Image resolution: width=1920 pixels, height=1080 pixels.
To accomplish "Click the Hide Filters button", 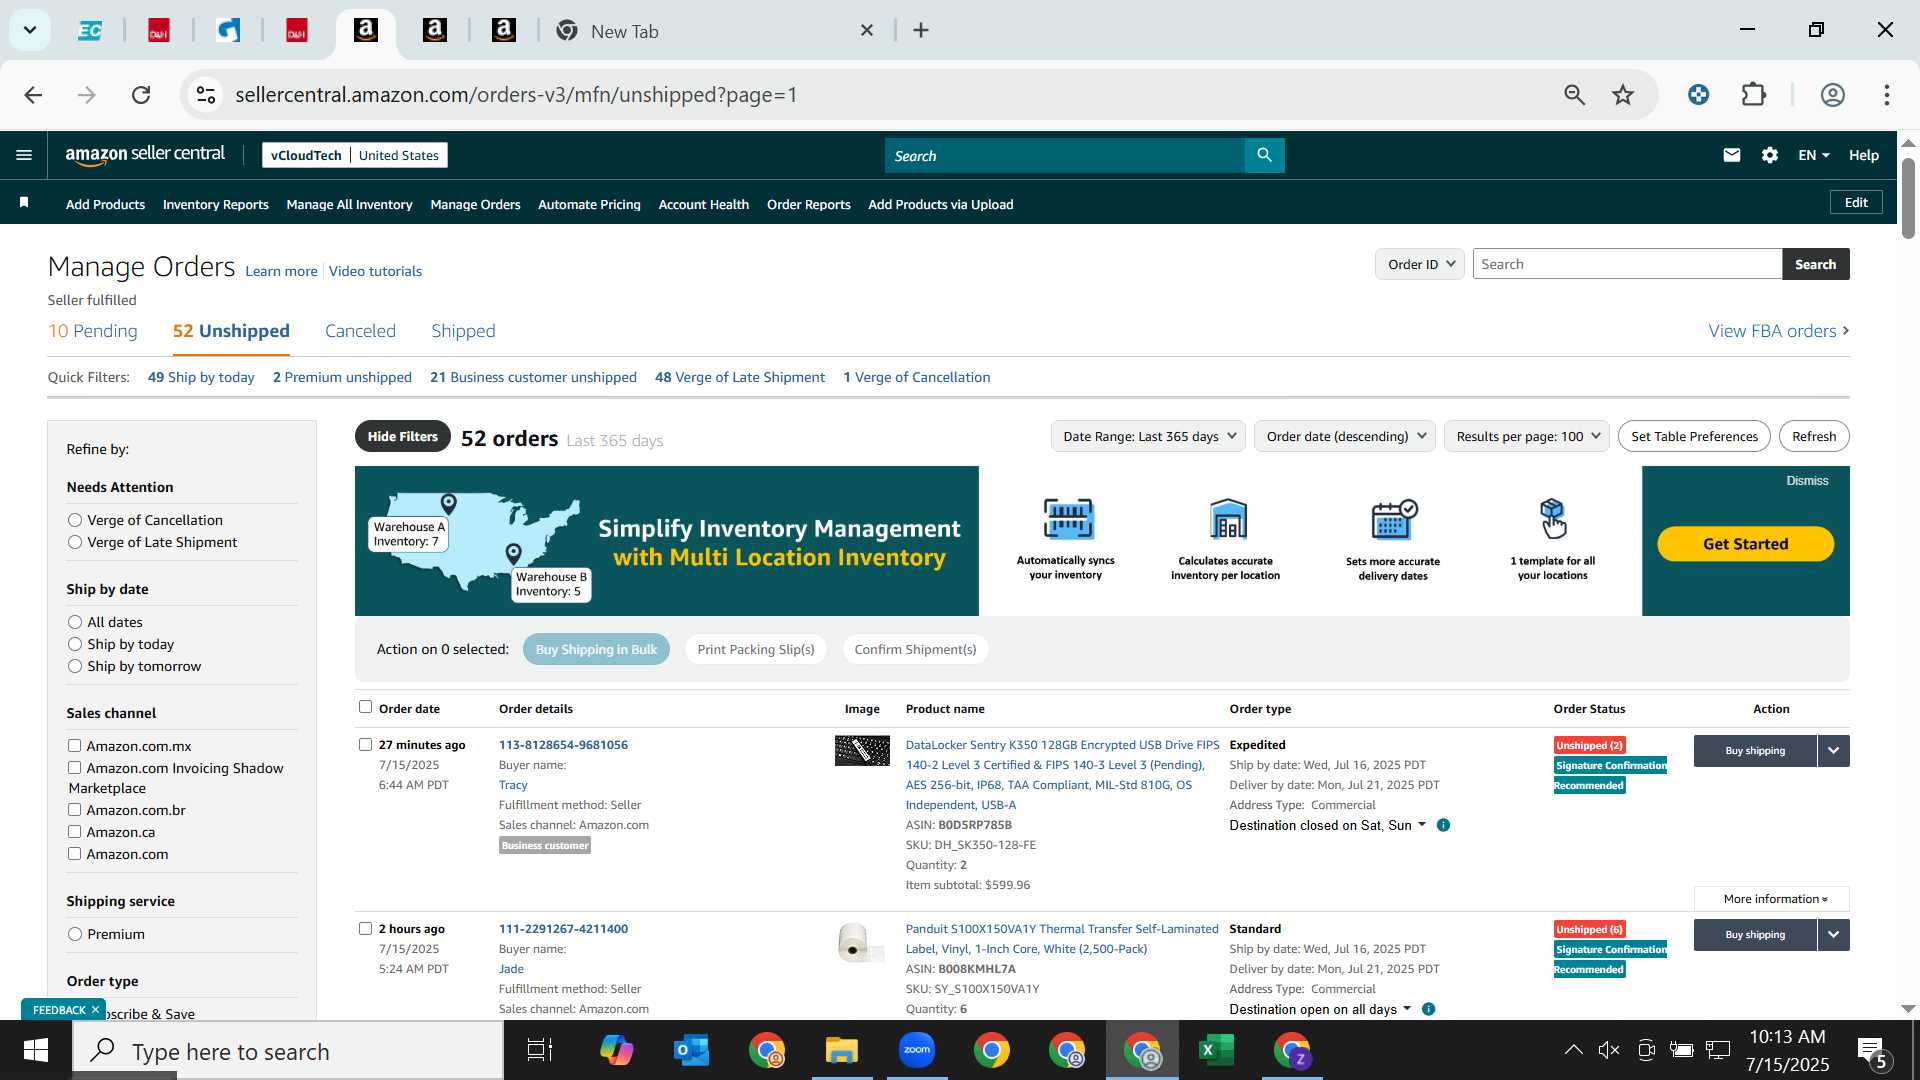I will (402, 436).
